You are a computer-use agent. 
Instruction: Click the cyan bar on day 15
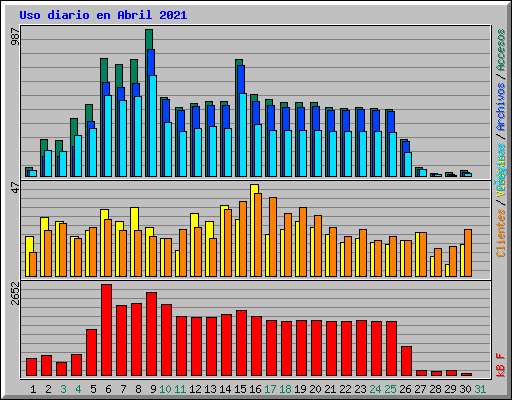click(243, 135)
